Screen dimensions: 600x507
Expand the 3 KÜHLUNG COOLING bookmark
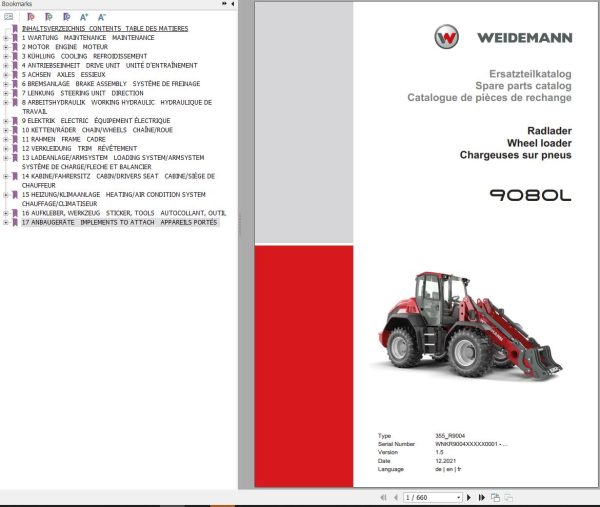tap(6, 56)
